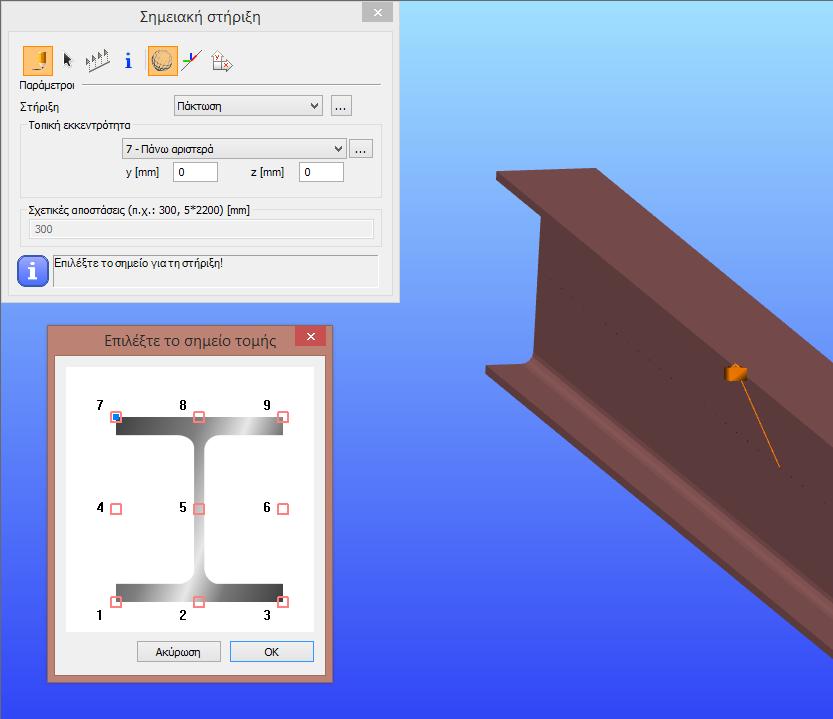Image resolution: width=833 pixels, height=719 pixels.
Task: Click the x-y global coordinates icon
Action: click(222, 61)
